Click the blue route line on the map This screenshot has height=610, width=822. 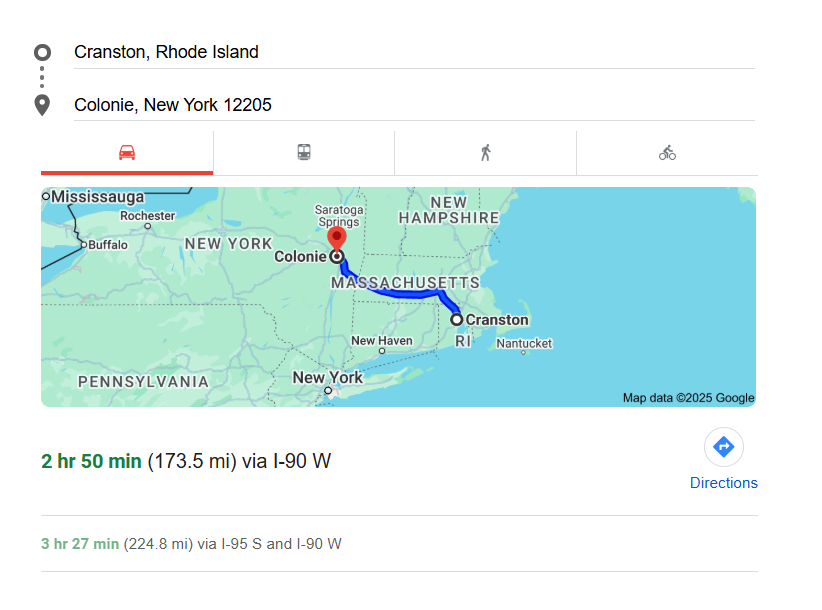(x=400, y=293)
